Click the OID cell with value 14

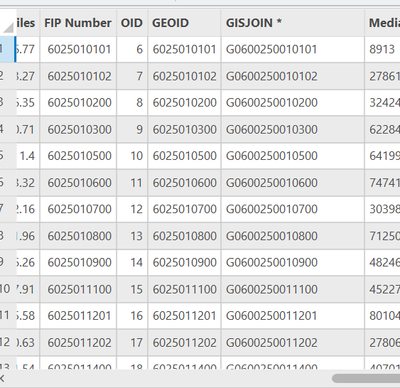(x=132, y=262)
